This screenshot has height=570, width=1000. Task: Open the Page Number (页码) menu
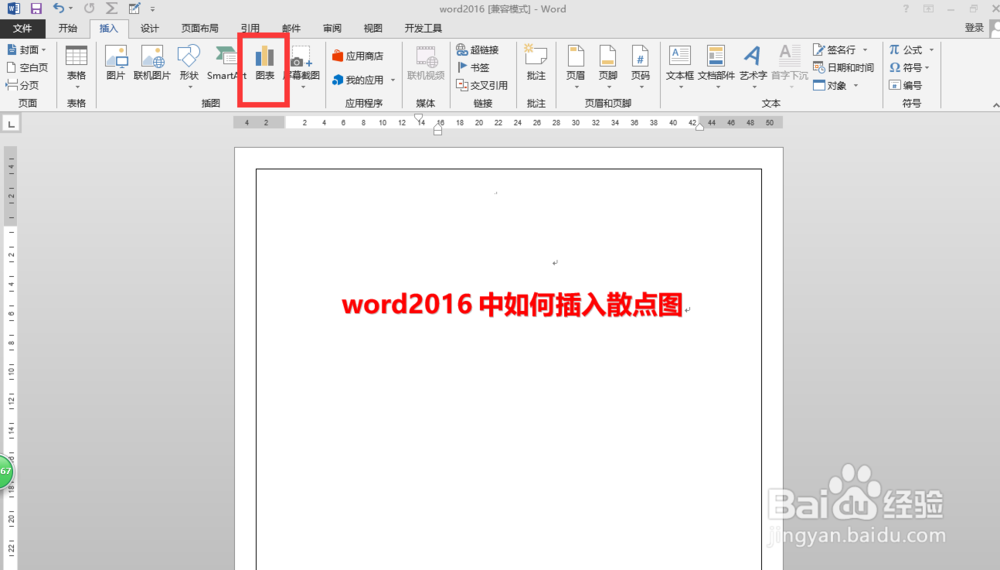pos(640,66)
